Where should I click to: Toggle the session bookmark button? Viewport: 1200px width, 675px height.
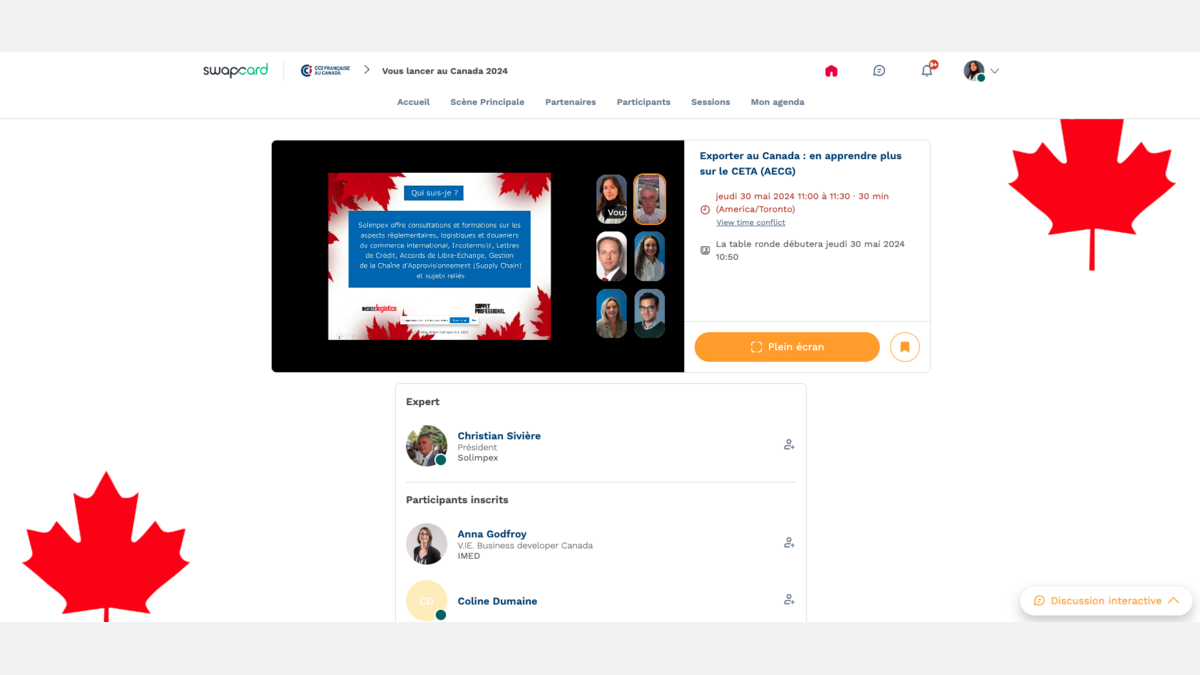[x=904, y=347]
